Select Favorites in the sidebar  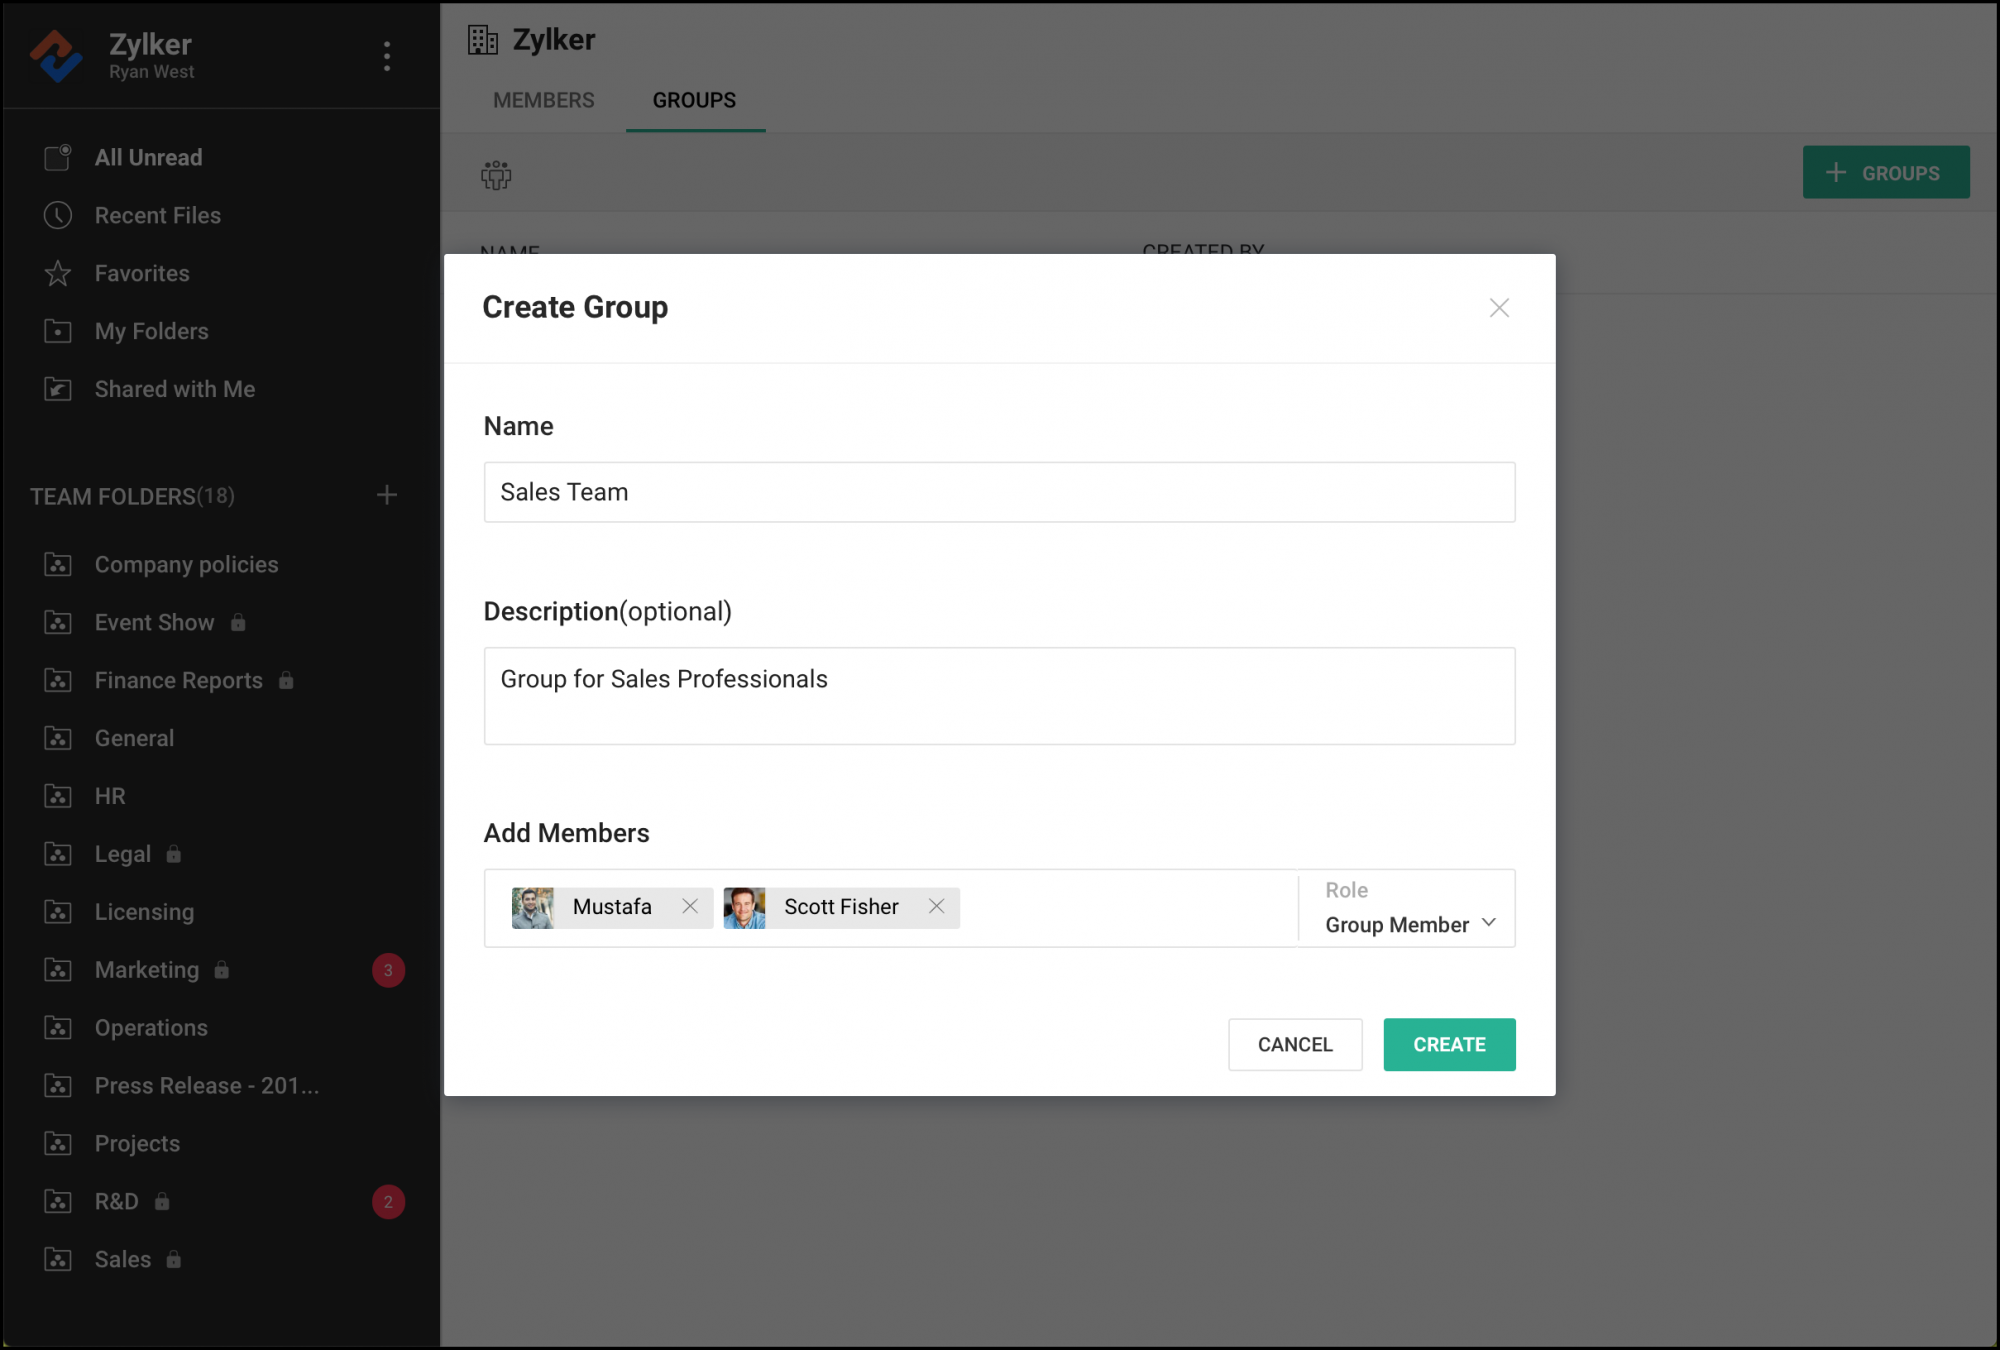[141, 273]
